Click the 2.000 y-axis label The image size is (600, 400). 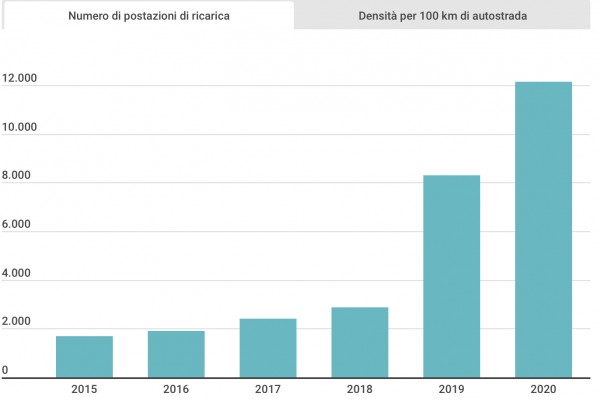(18, 322)
